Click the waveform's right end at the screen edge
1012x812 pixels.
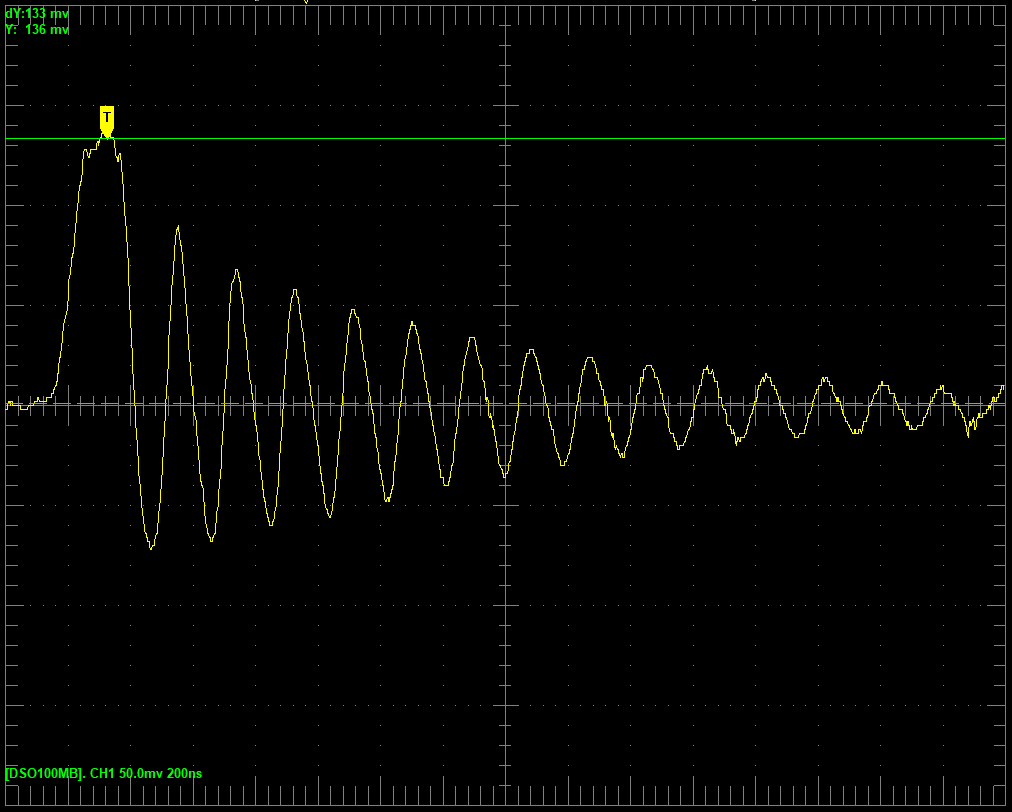click(1002, 387)
